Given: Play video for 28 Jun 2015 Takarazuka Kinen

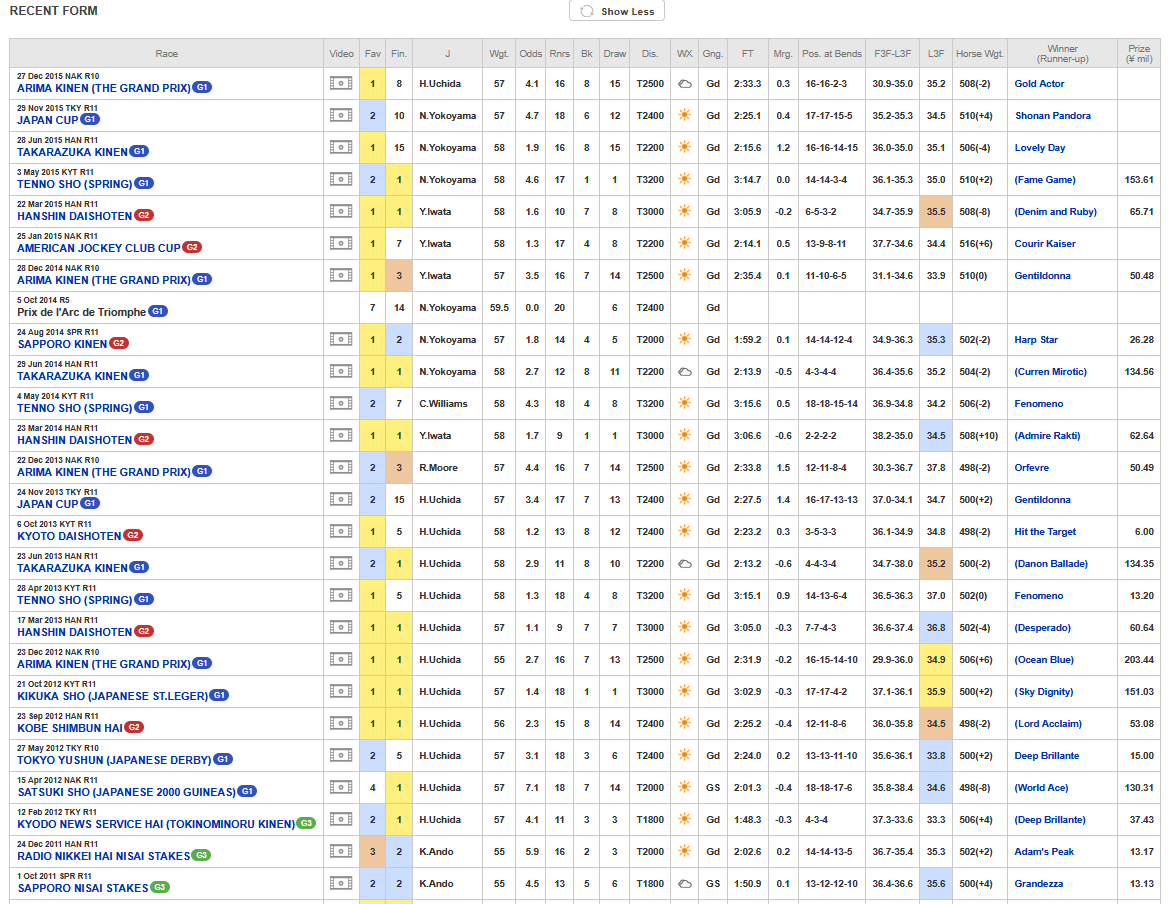Looking at the screenshot, I should point(341,147).
